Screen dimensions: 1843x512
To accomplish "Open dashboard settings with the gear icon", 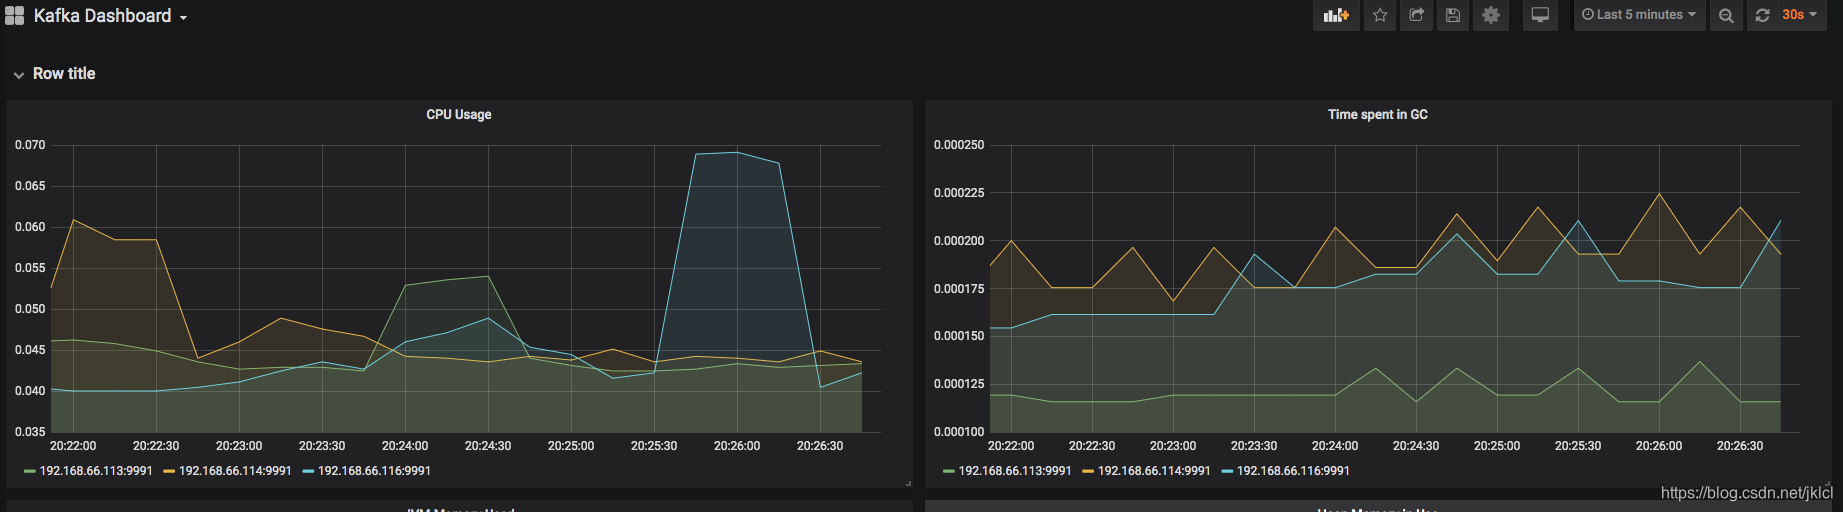I will [x=1490, y=15].
